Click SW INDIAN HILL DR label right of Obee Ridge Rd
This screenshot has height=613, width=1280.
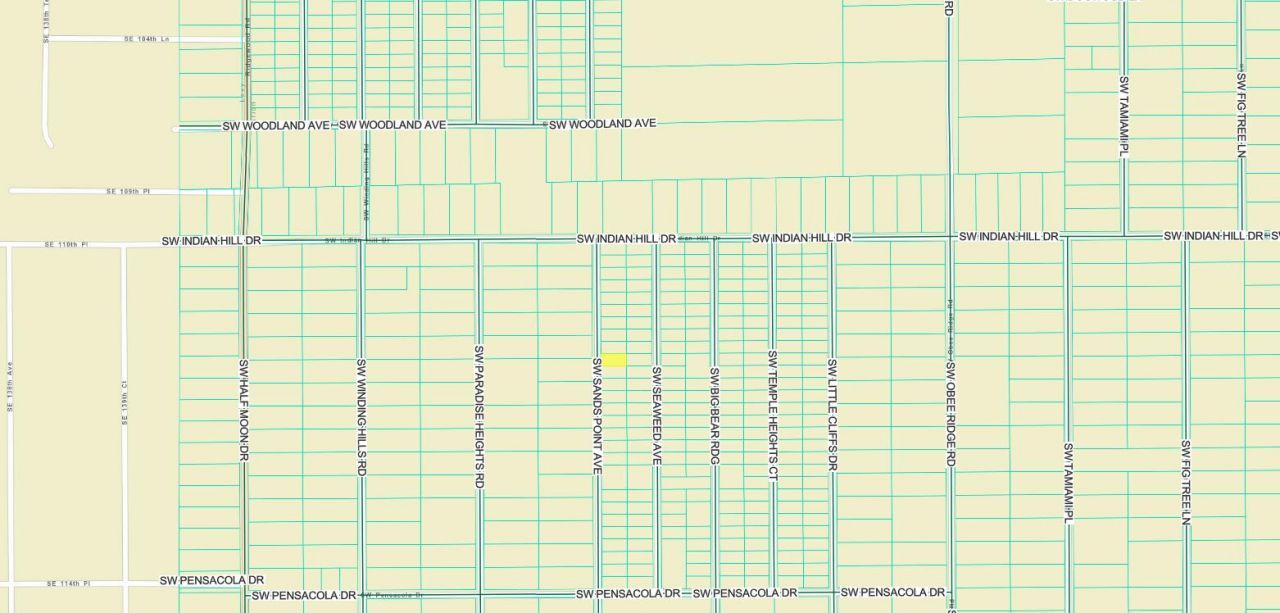point(1008,236)
